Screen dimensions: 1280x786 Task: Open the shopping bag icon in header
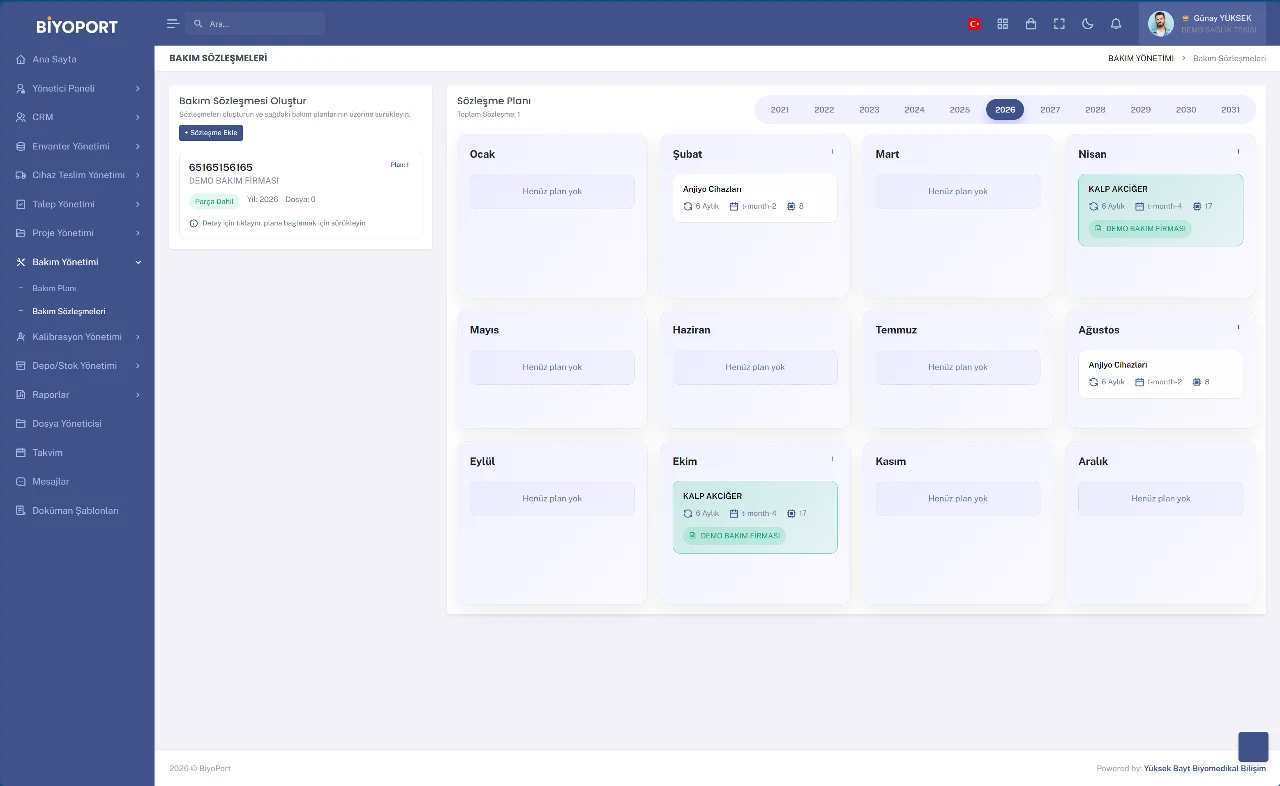click(x=1031, y=24)
